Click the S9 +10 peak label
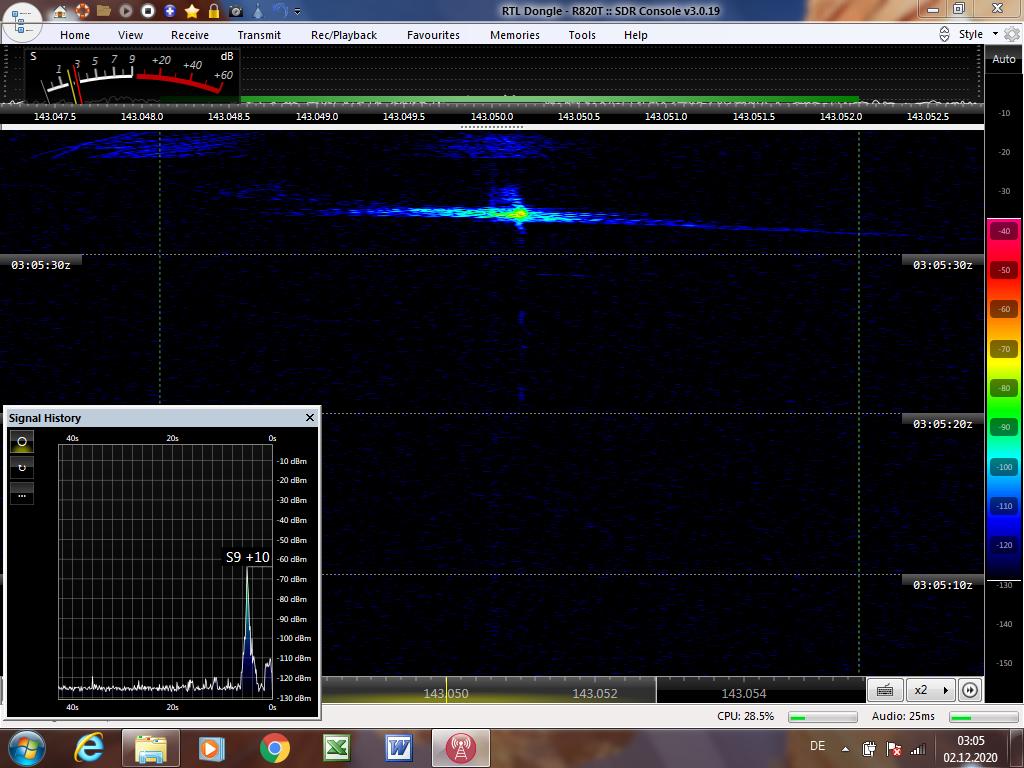This screenshot has height=768, width=1024. point(248,557)
